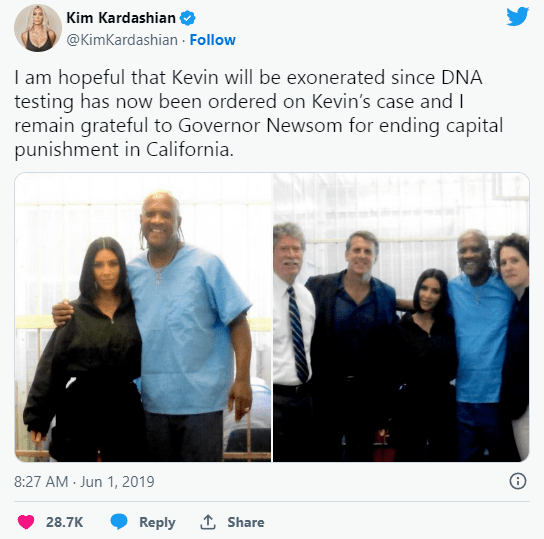Click the Kim Kardashian display name
Screen dimensions: 544x539
coord(121,18)
